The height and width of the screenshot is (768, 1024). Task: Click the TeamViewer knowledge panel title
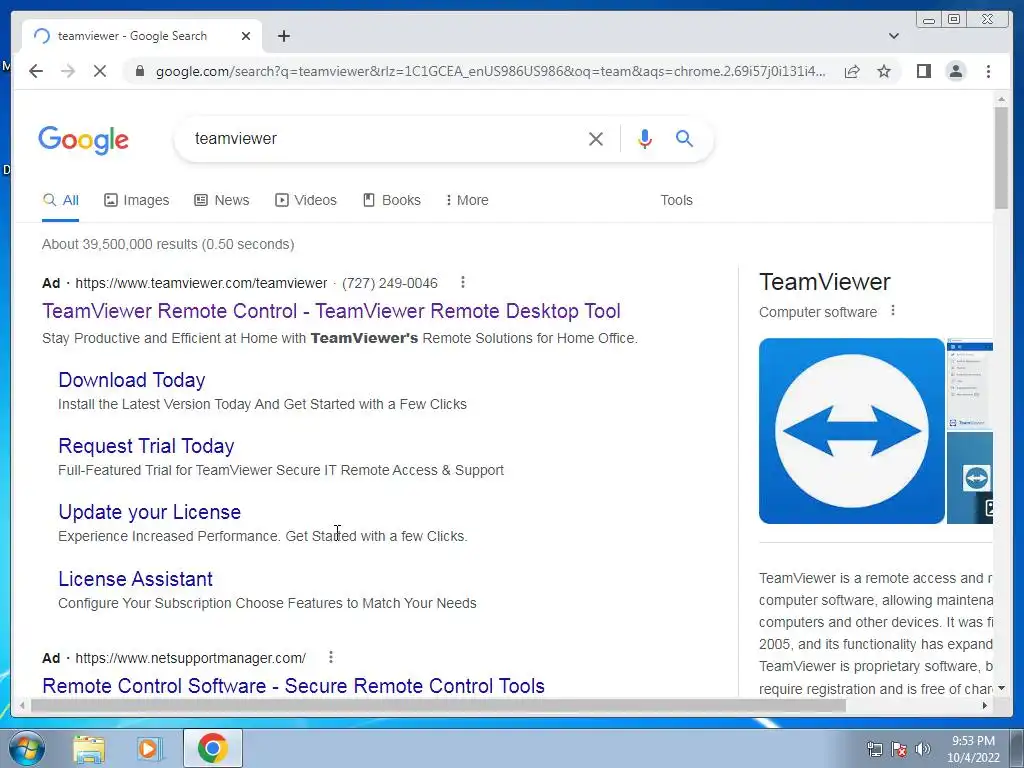click(x=825, y=282)
